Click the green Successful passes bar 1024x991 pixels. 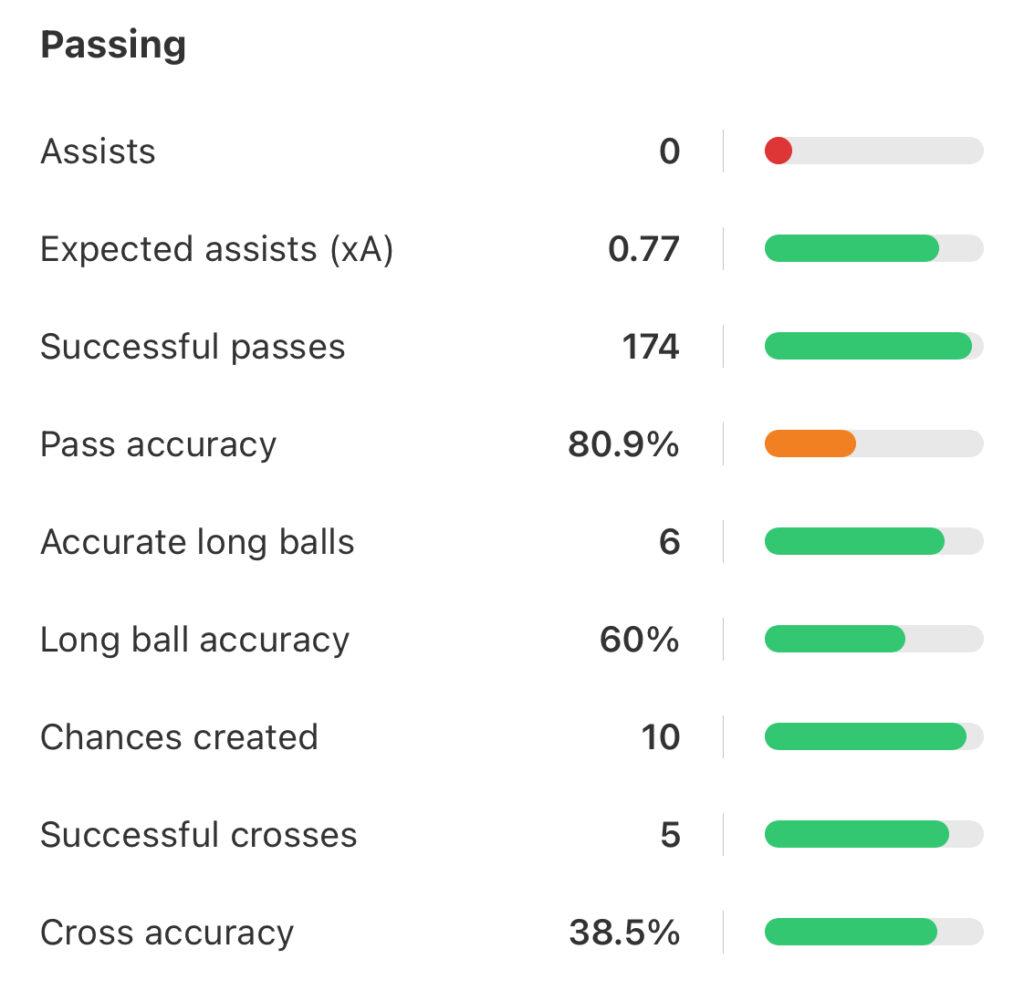[867, 346]
